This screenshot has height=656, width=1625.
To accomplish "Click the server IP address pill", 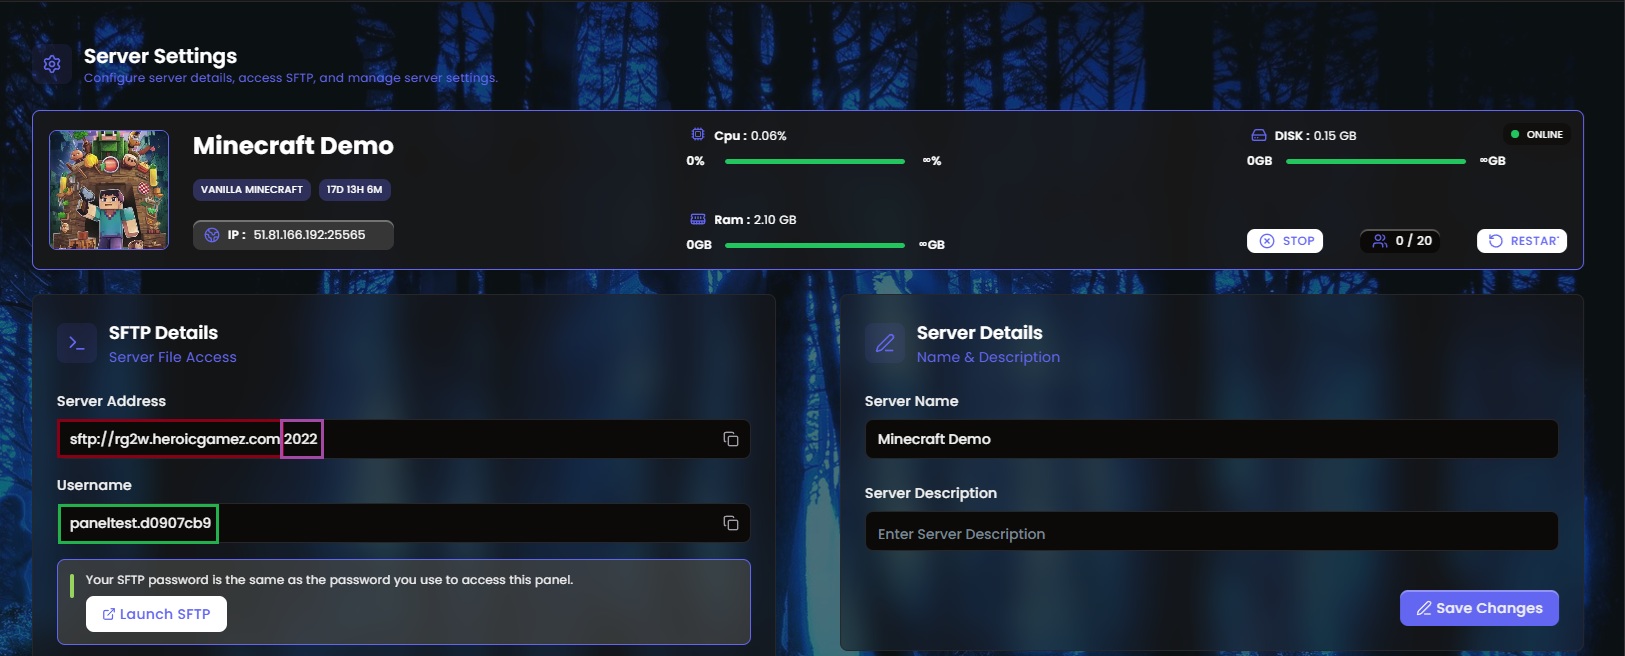I will click(x=293, y=235).
